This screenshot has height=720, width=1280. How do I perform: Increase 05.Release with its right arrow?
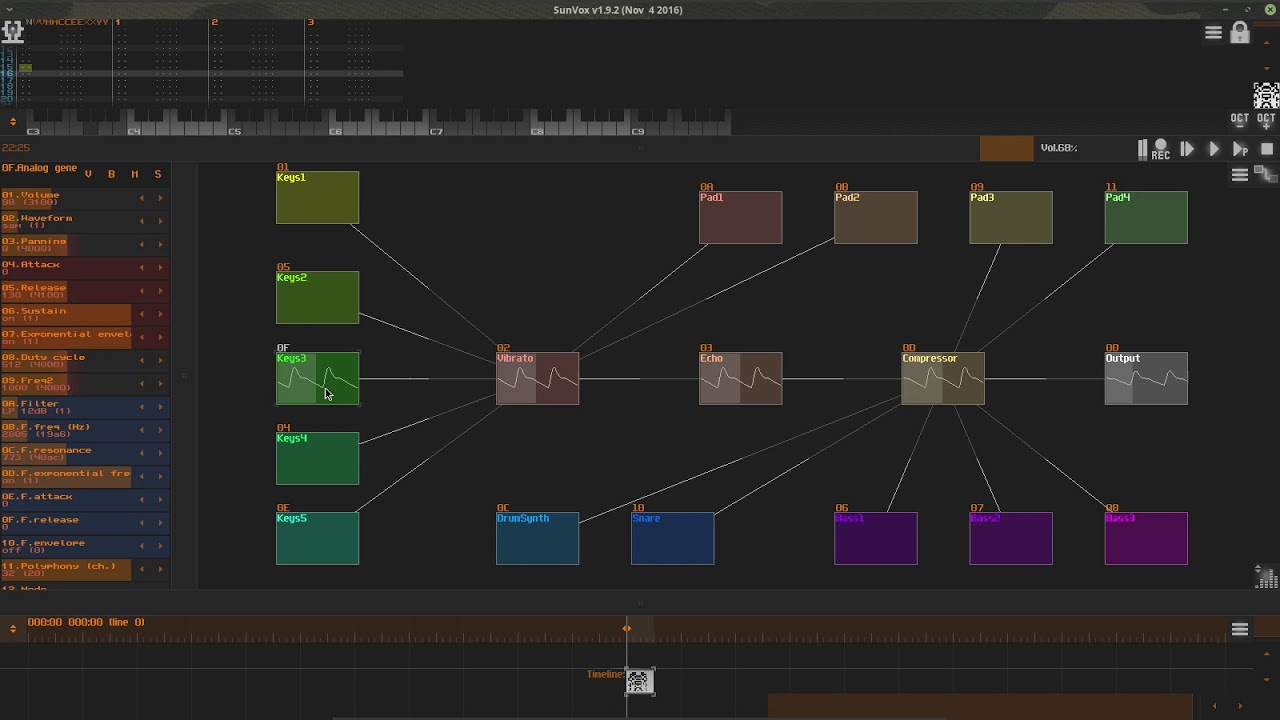click(160, 290)
